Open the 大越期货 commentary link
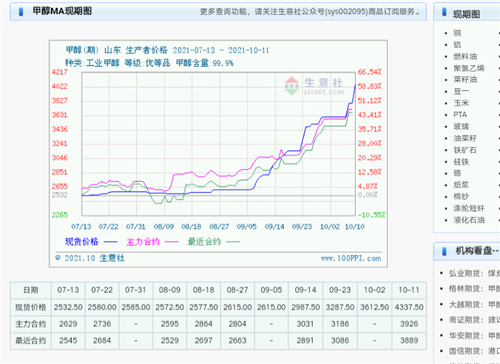Viewport: 500px width, 364px height. point(474,304)
